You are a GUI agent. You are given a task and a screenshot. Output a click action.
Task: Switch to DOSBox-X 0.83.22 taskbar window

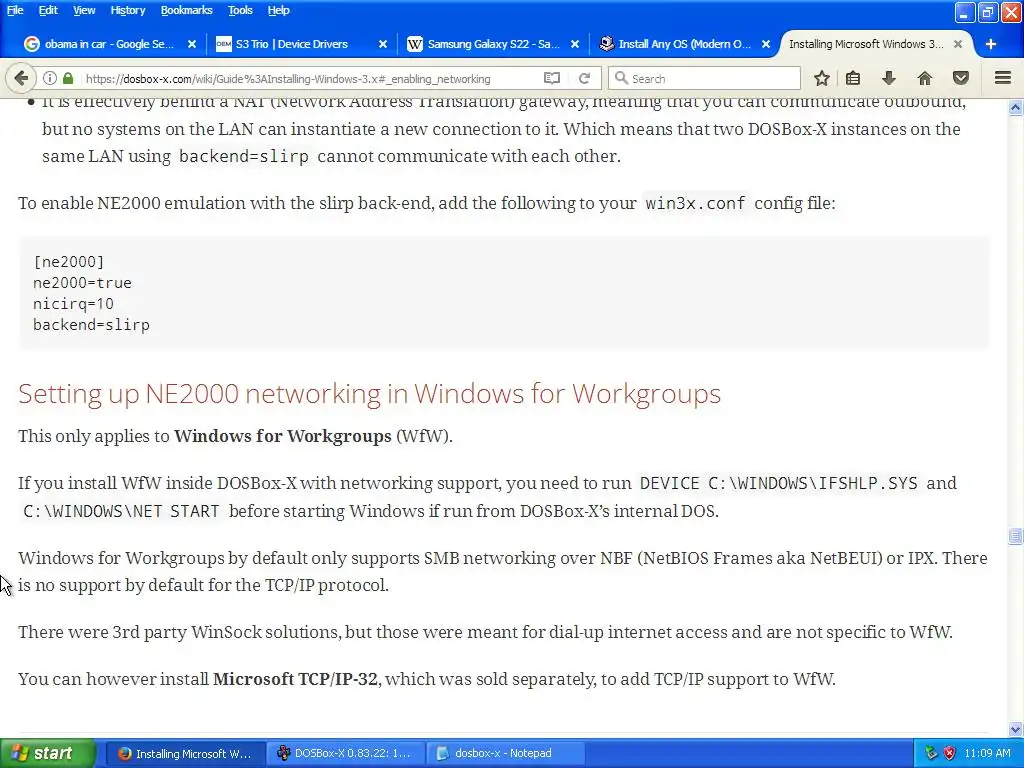(x=345, y=753)
